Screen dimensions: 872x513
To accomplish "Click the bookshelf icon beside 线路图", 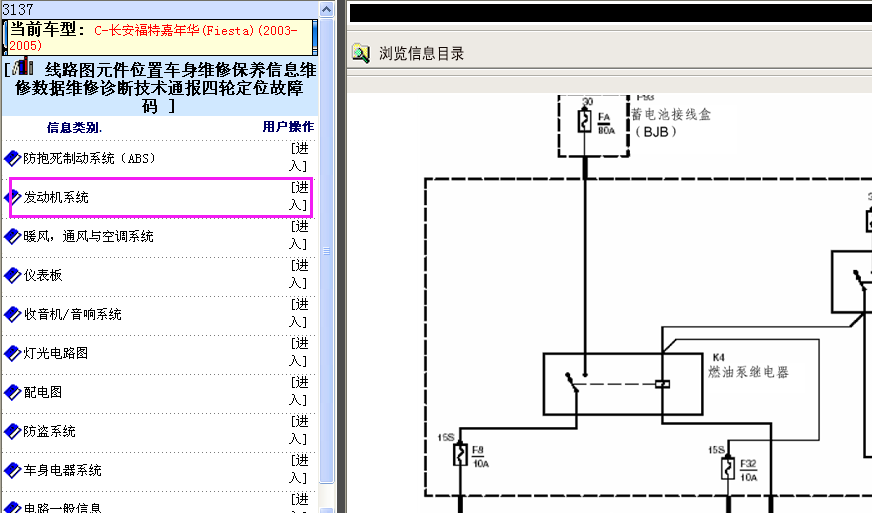I will [23, 67].
